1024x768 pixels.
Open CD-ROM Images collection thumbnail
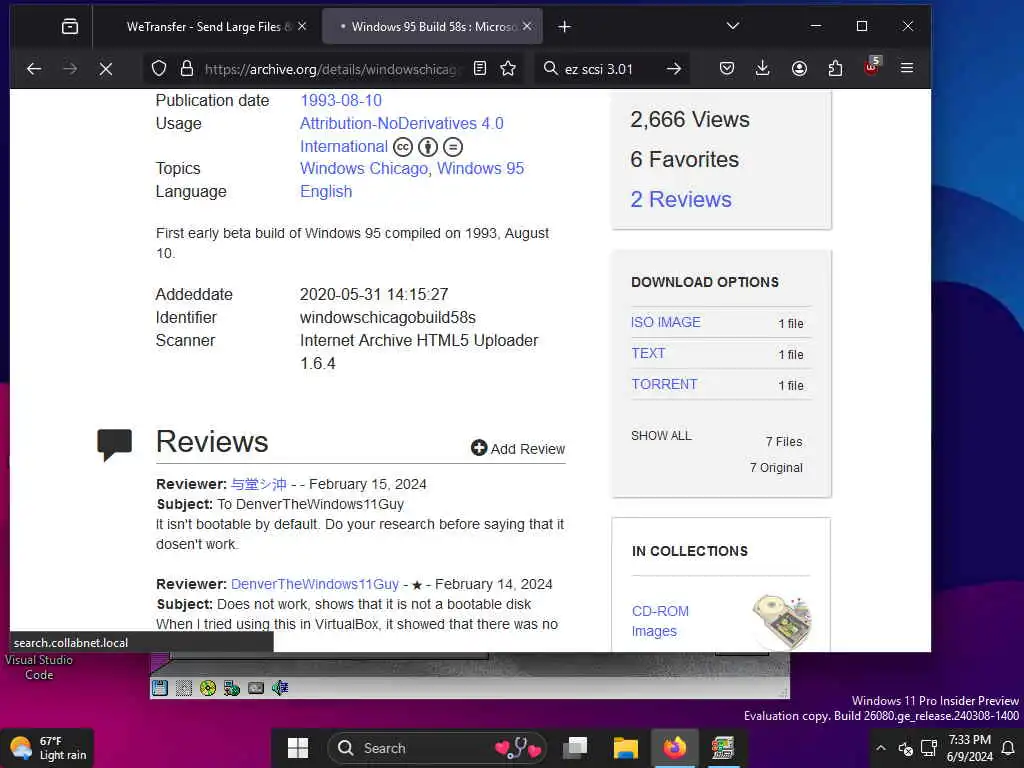781,621
